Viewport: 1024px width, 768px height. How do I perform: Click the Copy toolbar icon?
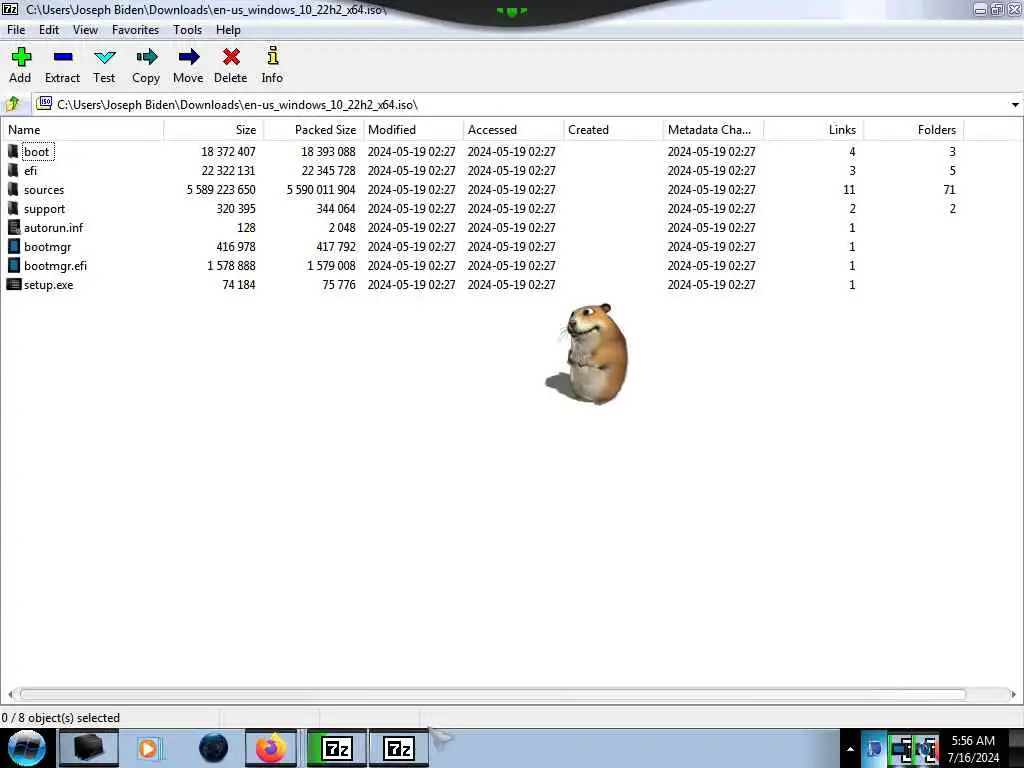(146, 57)
